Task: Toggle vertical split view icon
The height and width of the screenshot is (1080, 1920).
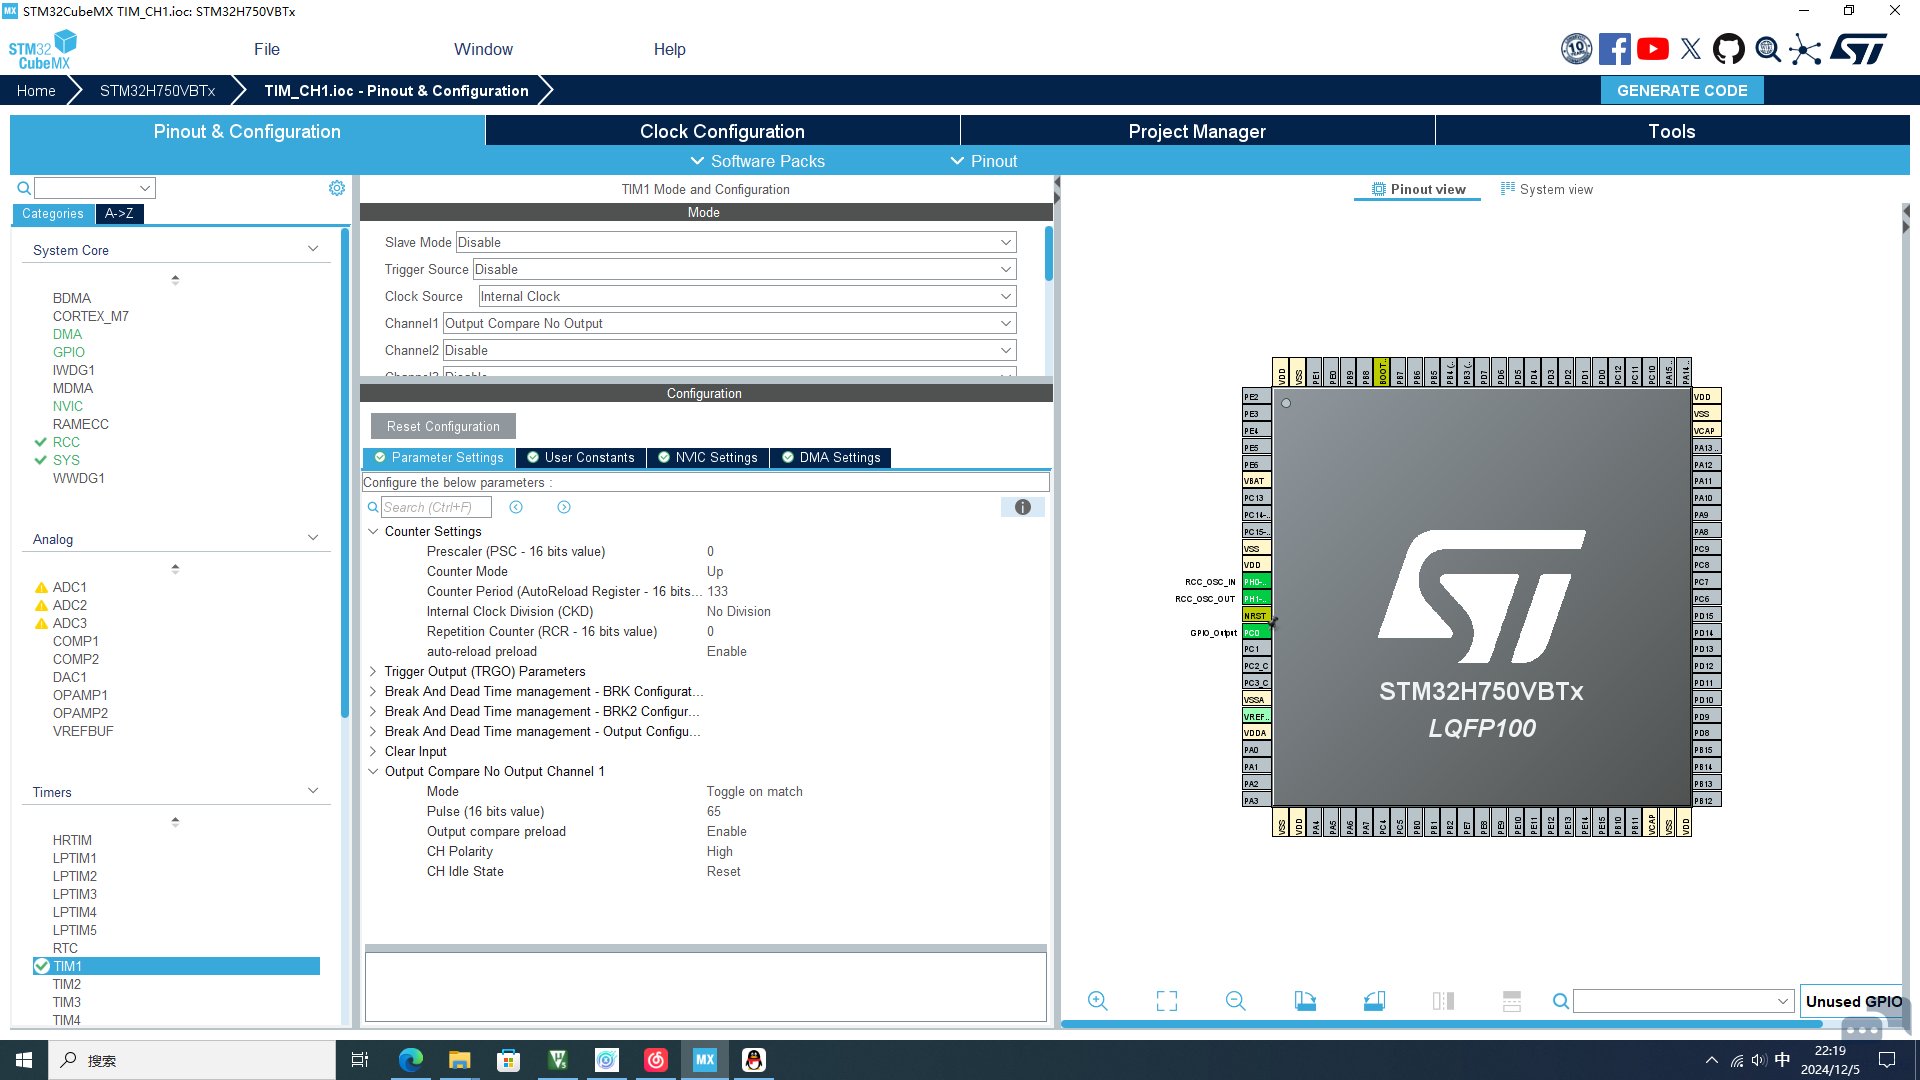Action: pos(1443,1001)
